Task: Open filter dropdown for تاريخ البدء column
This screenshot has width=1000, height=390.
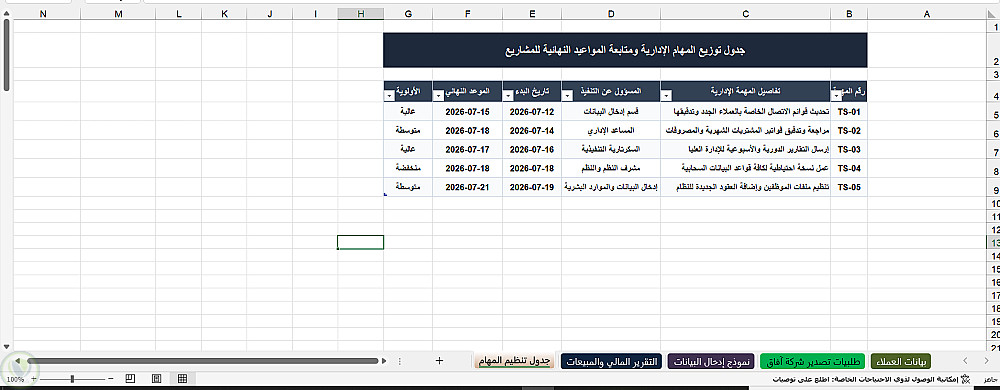Action: point(508,96)
